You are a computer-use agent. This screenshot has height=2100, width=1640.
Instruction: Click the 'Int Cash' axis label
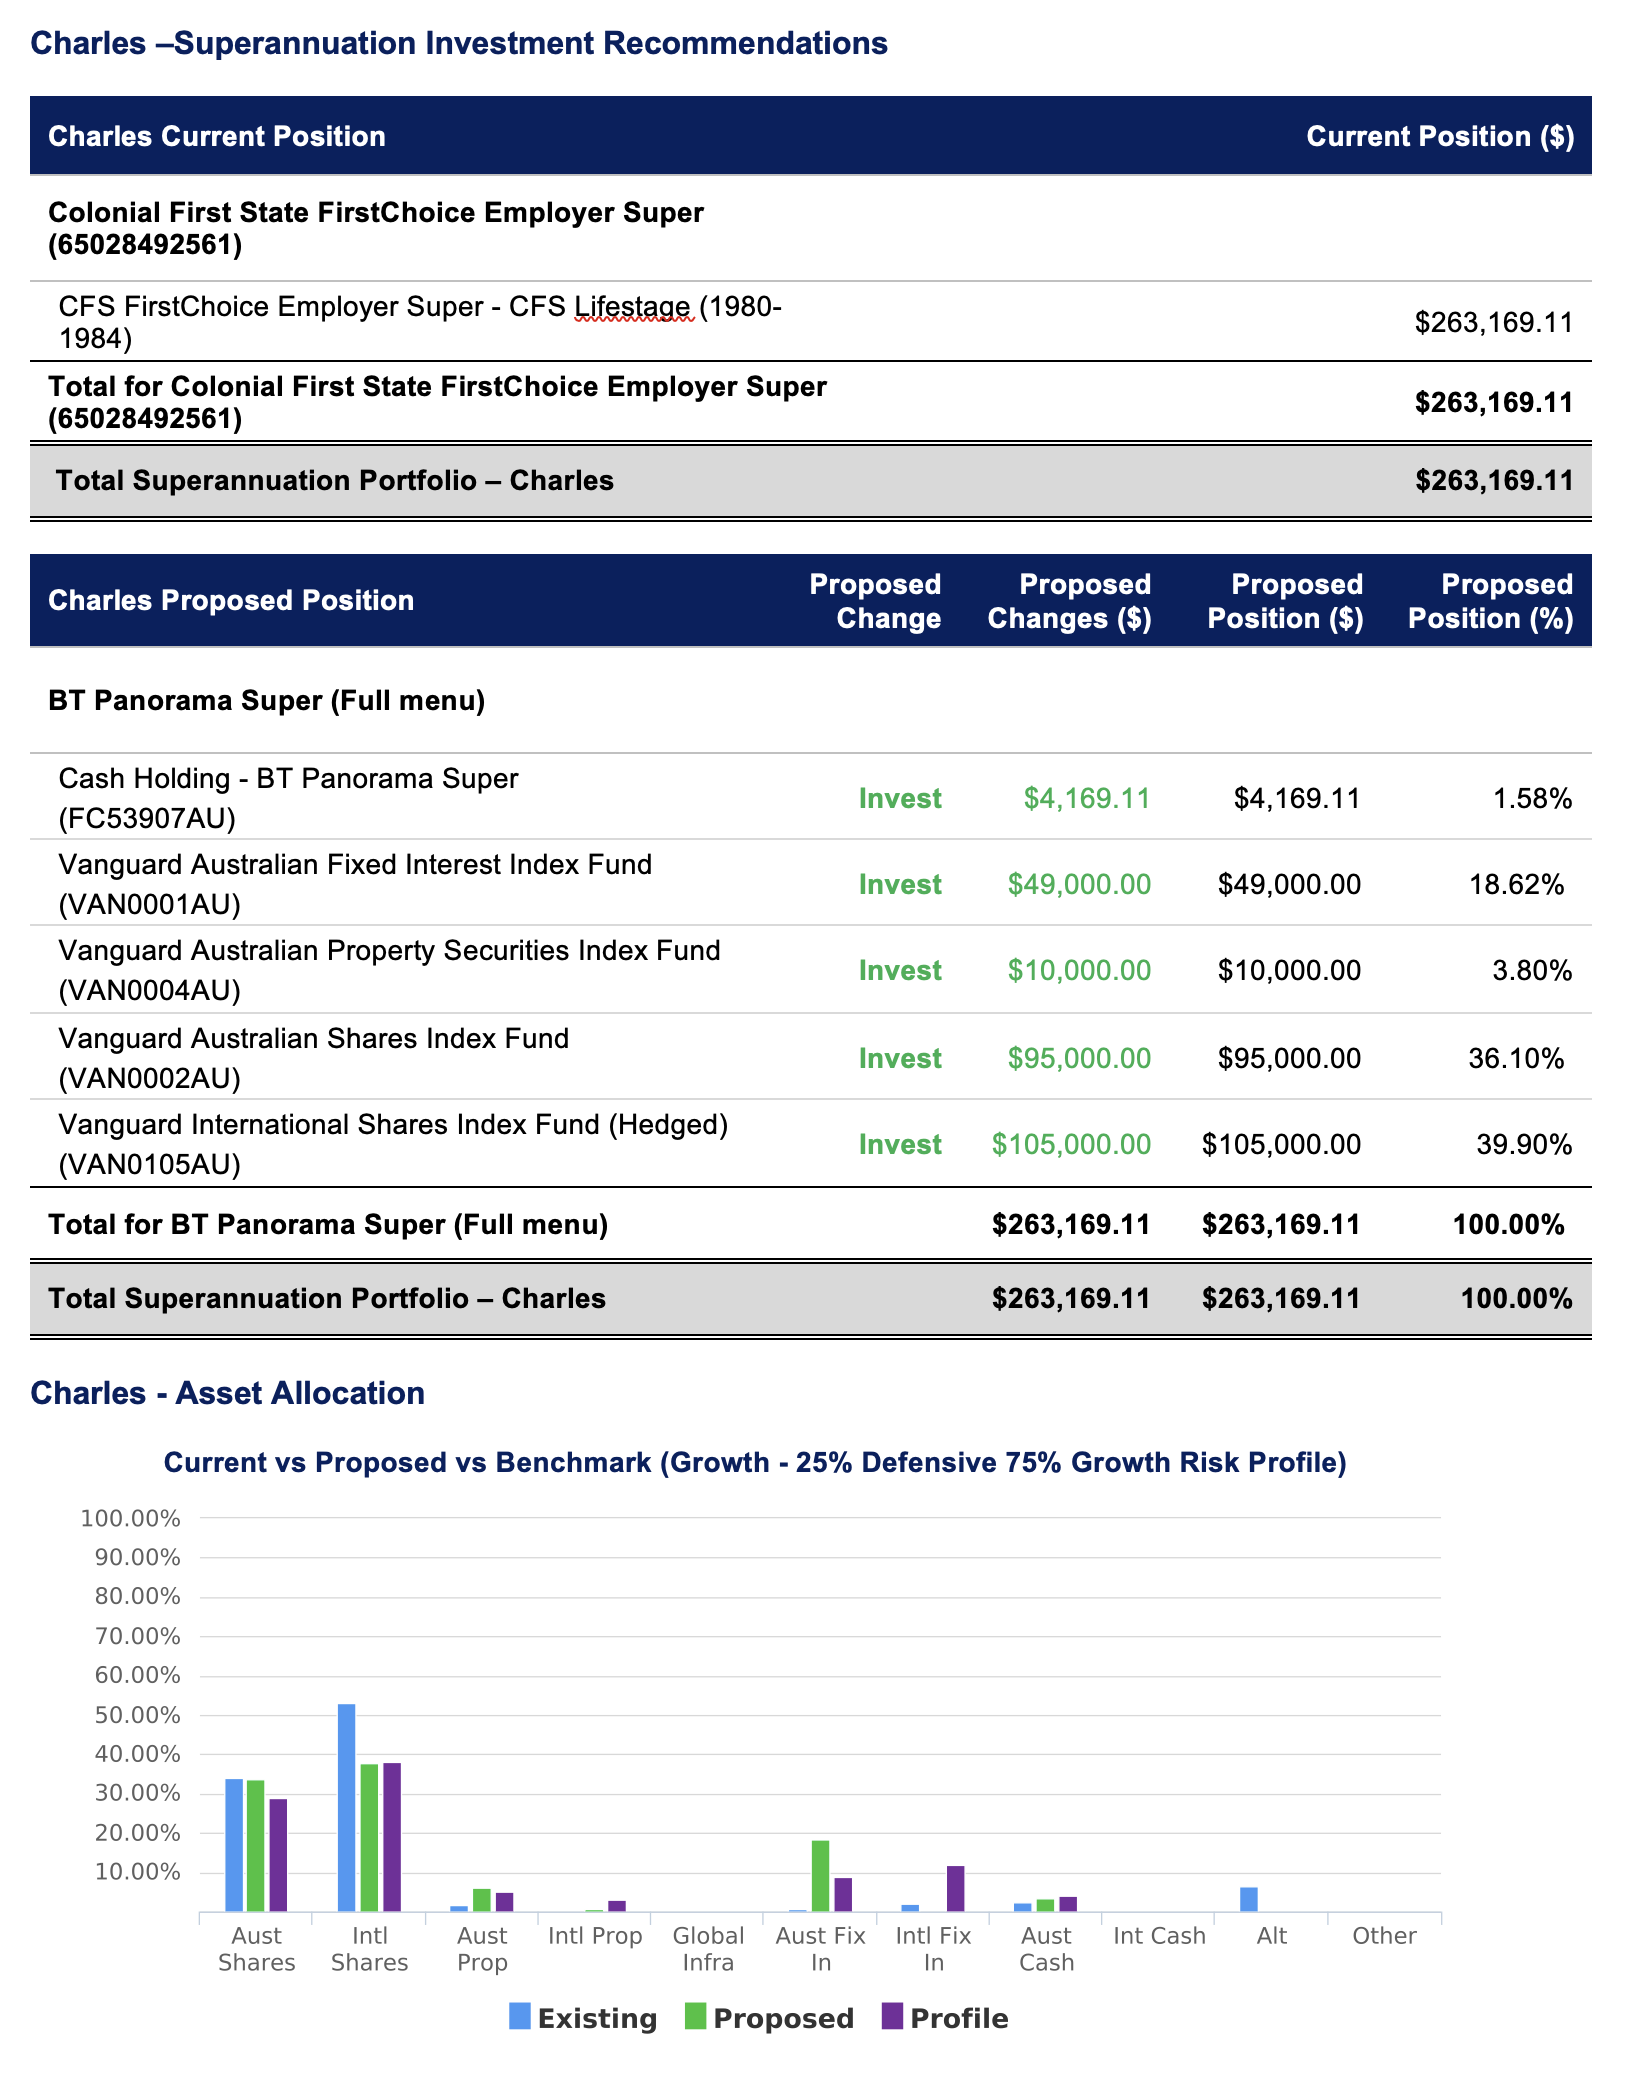[1160, 1936]
